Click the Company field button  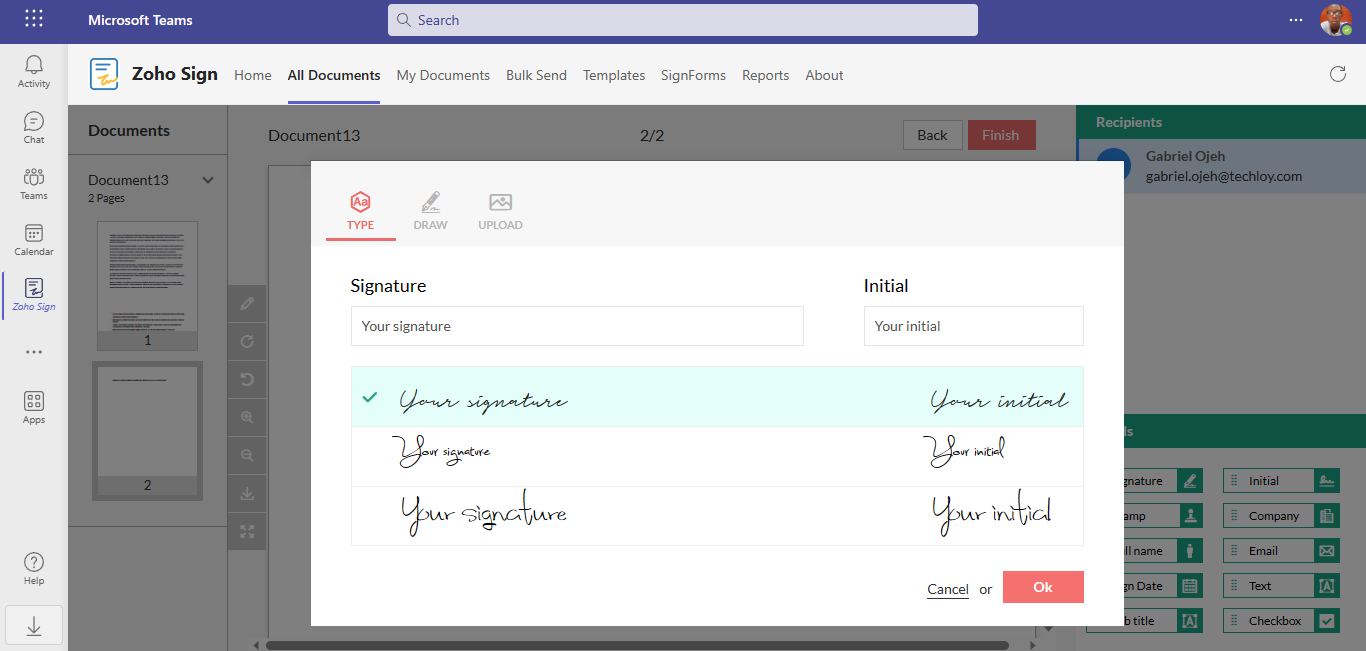click(1281, 516)
